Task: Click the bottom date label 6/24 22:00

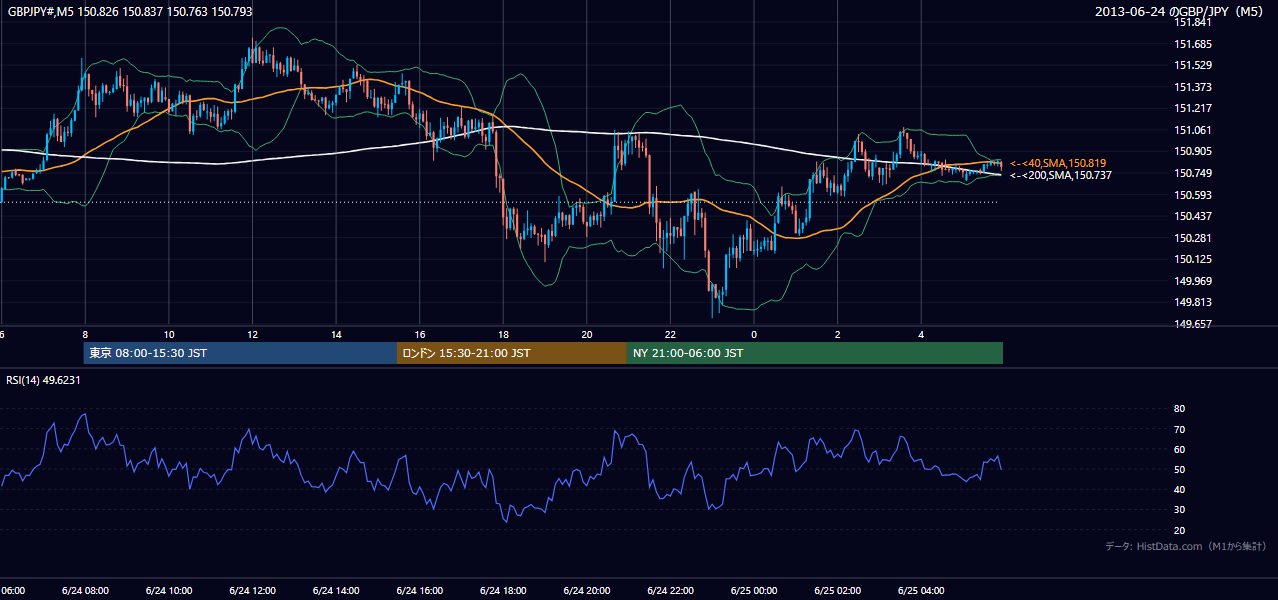Action: tap(670, 590)
